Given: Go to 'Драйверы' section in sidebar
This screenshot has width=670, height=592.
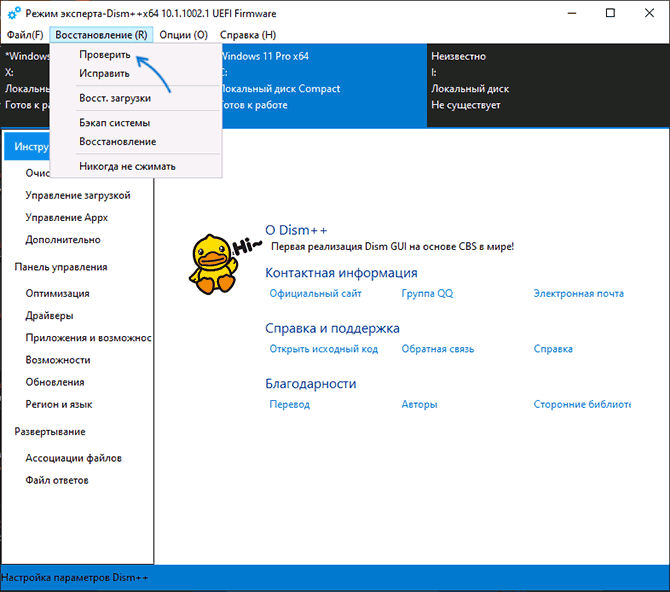Looking at the screenshot, I should tap(49, 315).
